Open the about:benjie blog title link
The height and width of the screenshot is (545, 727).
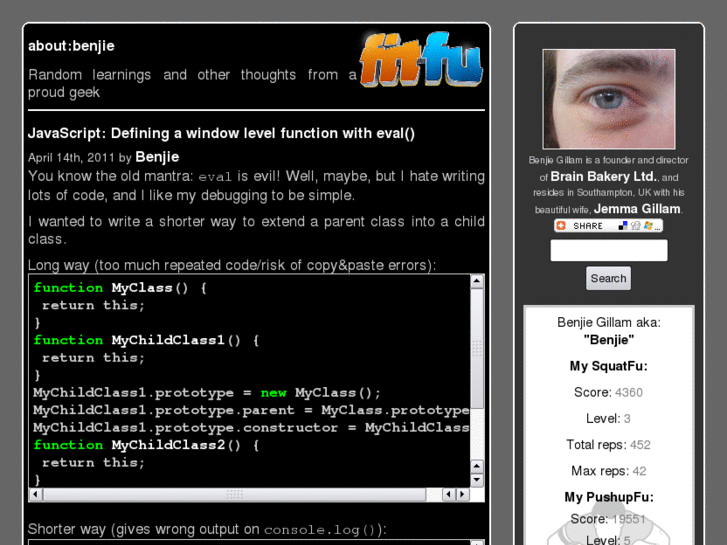pyautogui.click(x=71, y=46)
